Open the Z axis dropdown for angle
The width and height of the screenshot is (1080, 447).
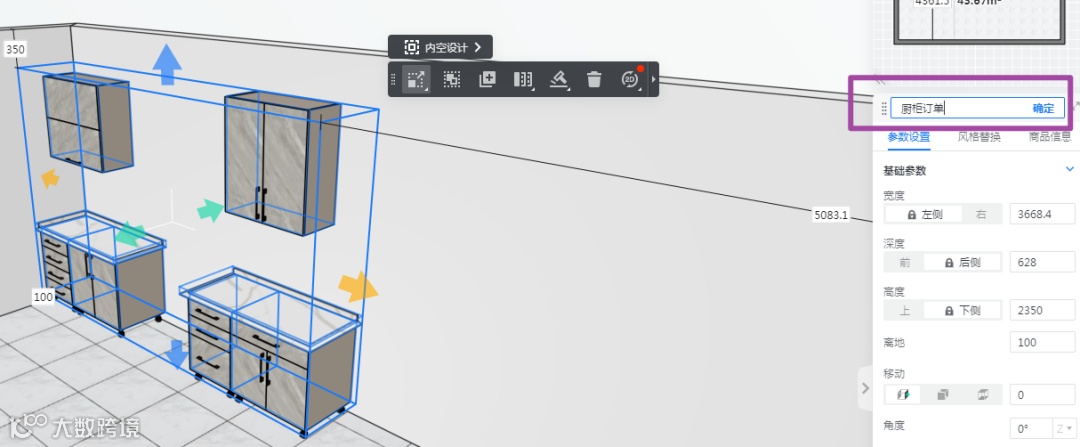1064,428
